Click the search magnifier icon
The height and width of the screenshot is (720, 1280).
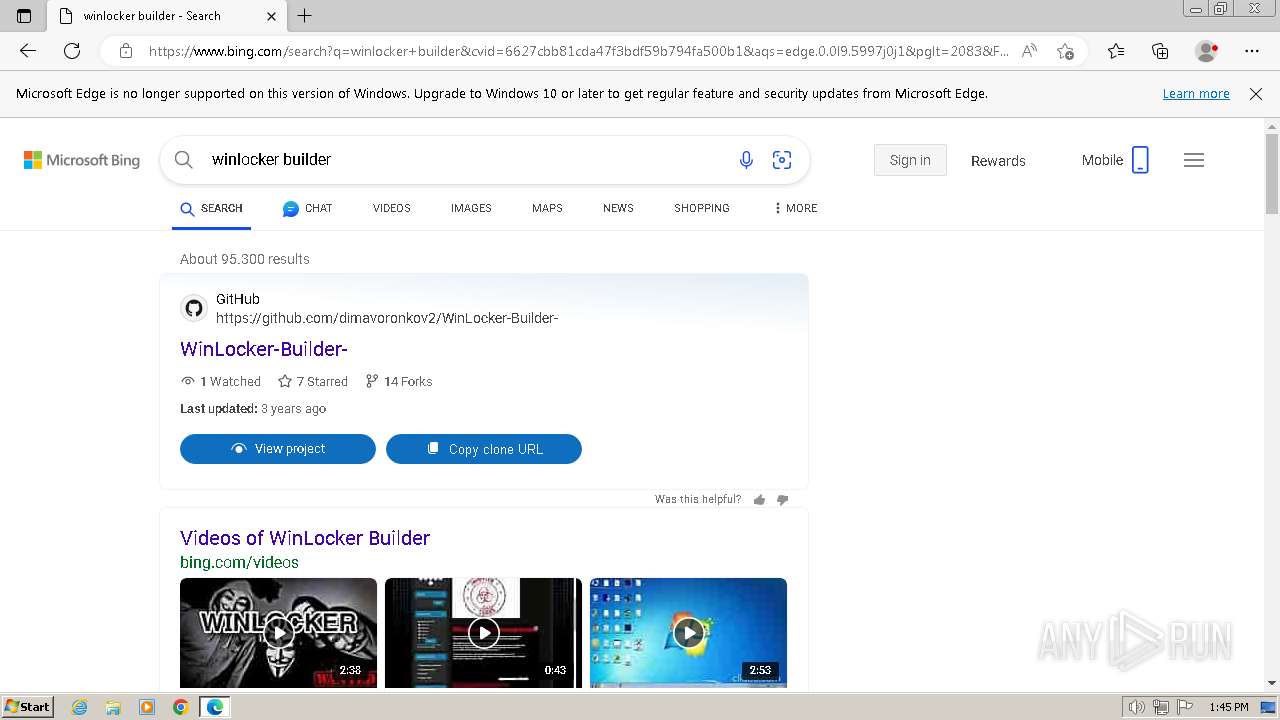[183, 160]
